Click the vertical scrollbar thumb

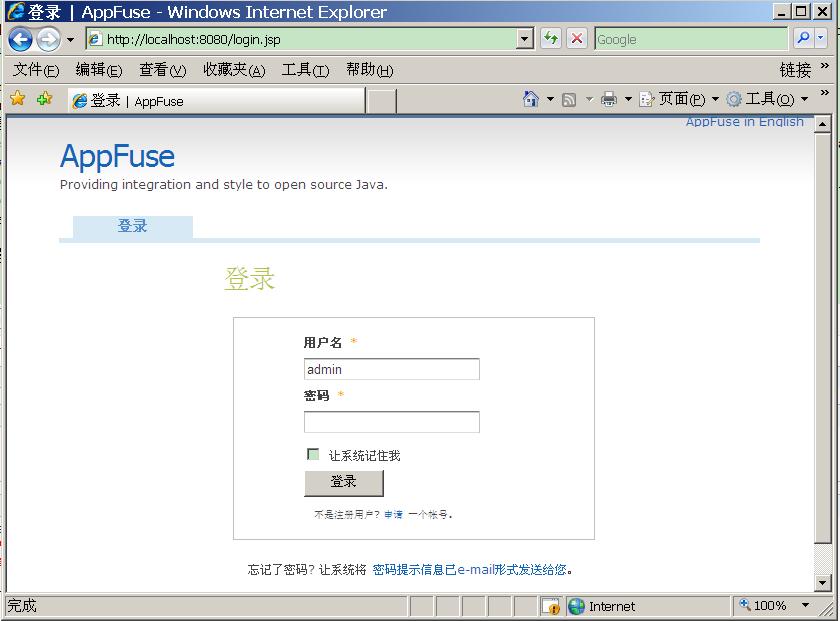822,338
